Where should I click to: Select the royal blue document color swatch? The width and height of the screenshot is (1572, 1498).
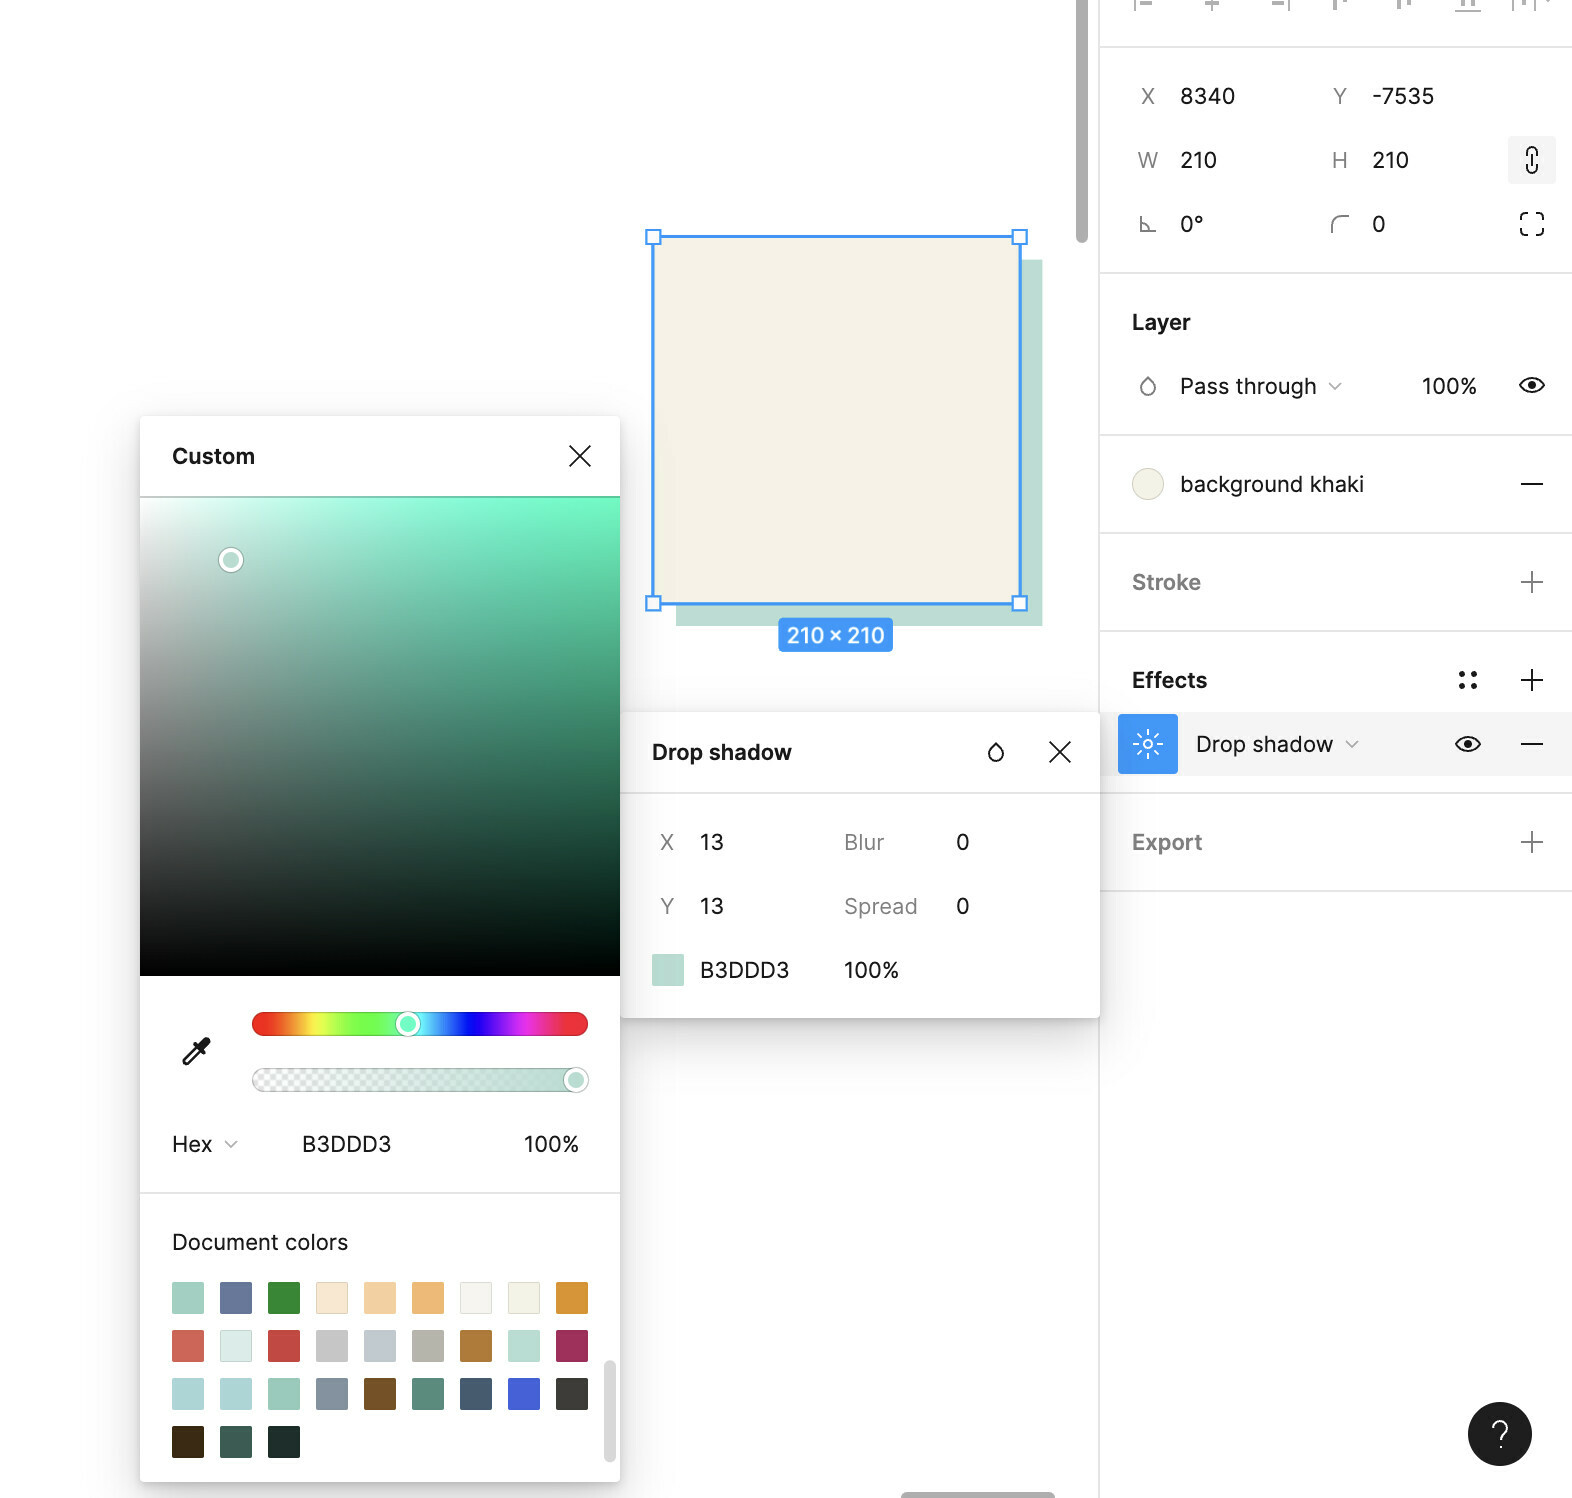(x=524, y=1394)
